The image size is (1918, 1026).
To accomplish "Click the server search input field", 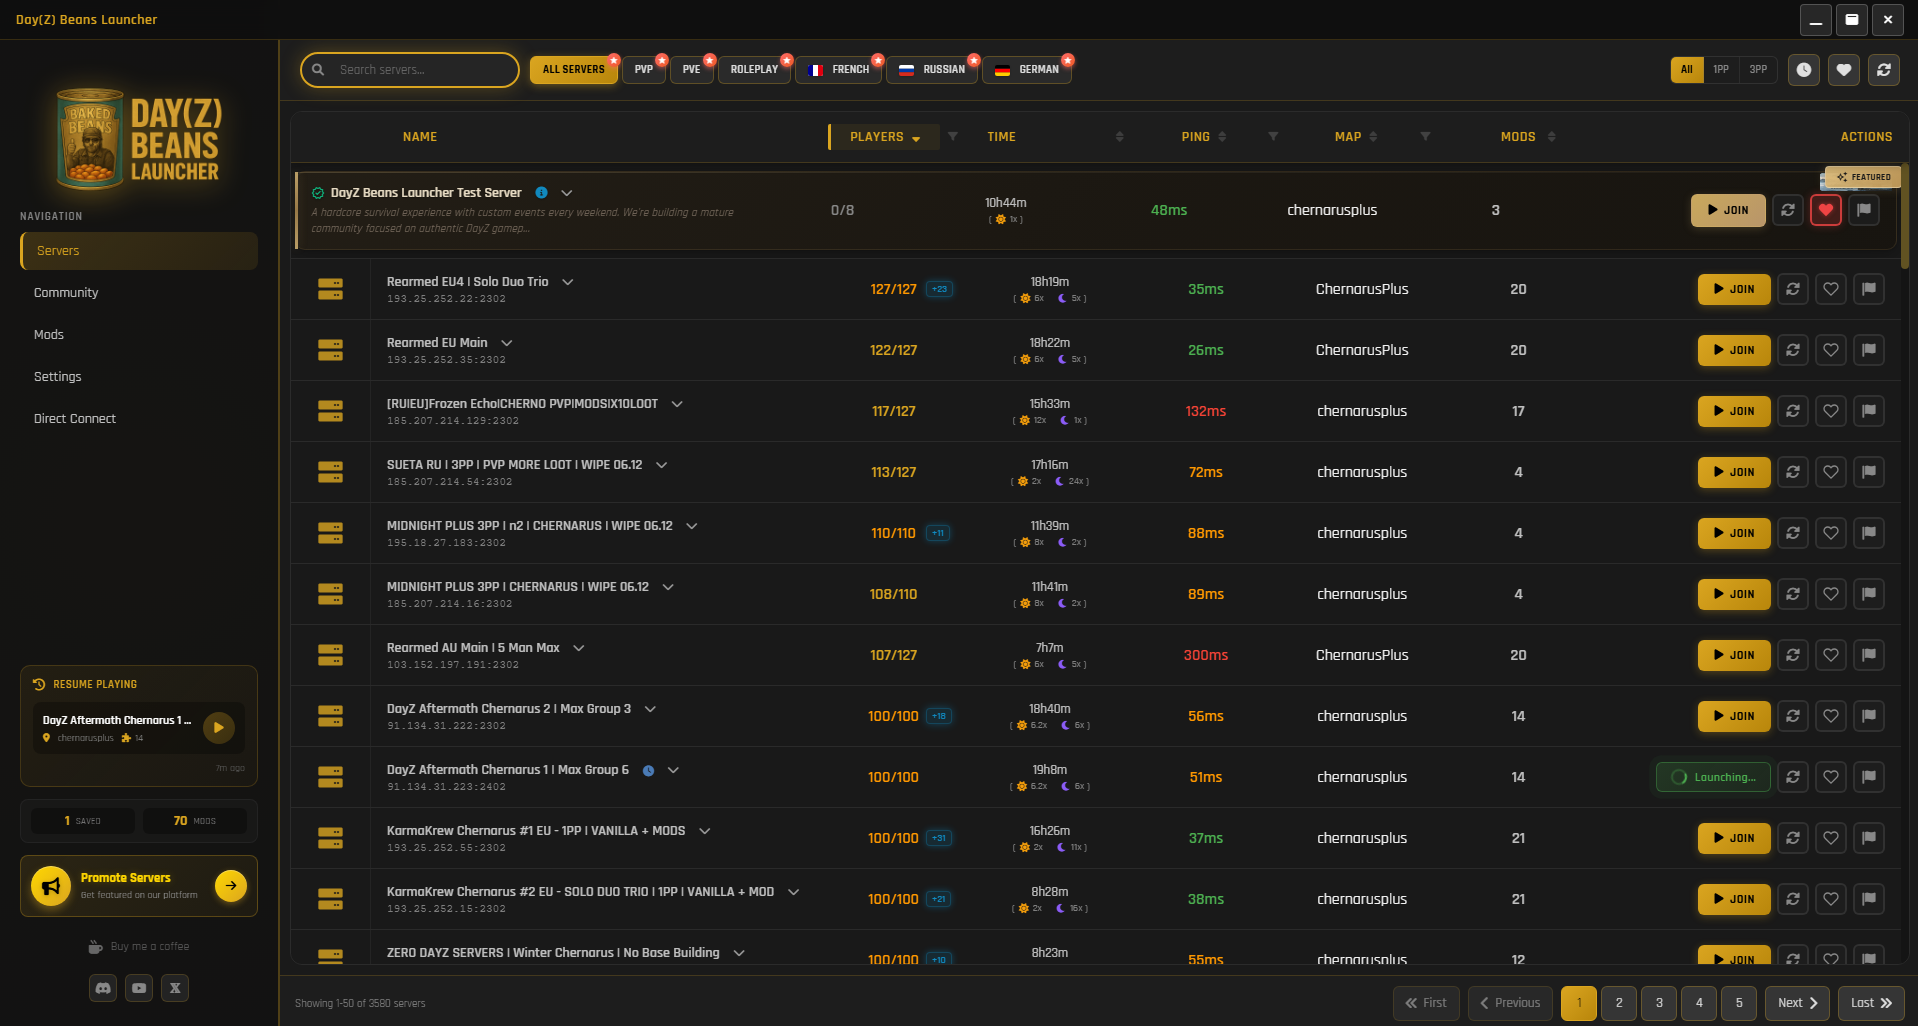I will tap(410, 70).
